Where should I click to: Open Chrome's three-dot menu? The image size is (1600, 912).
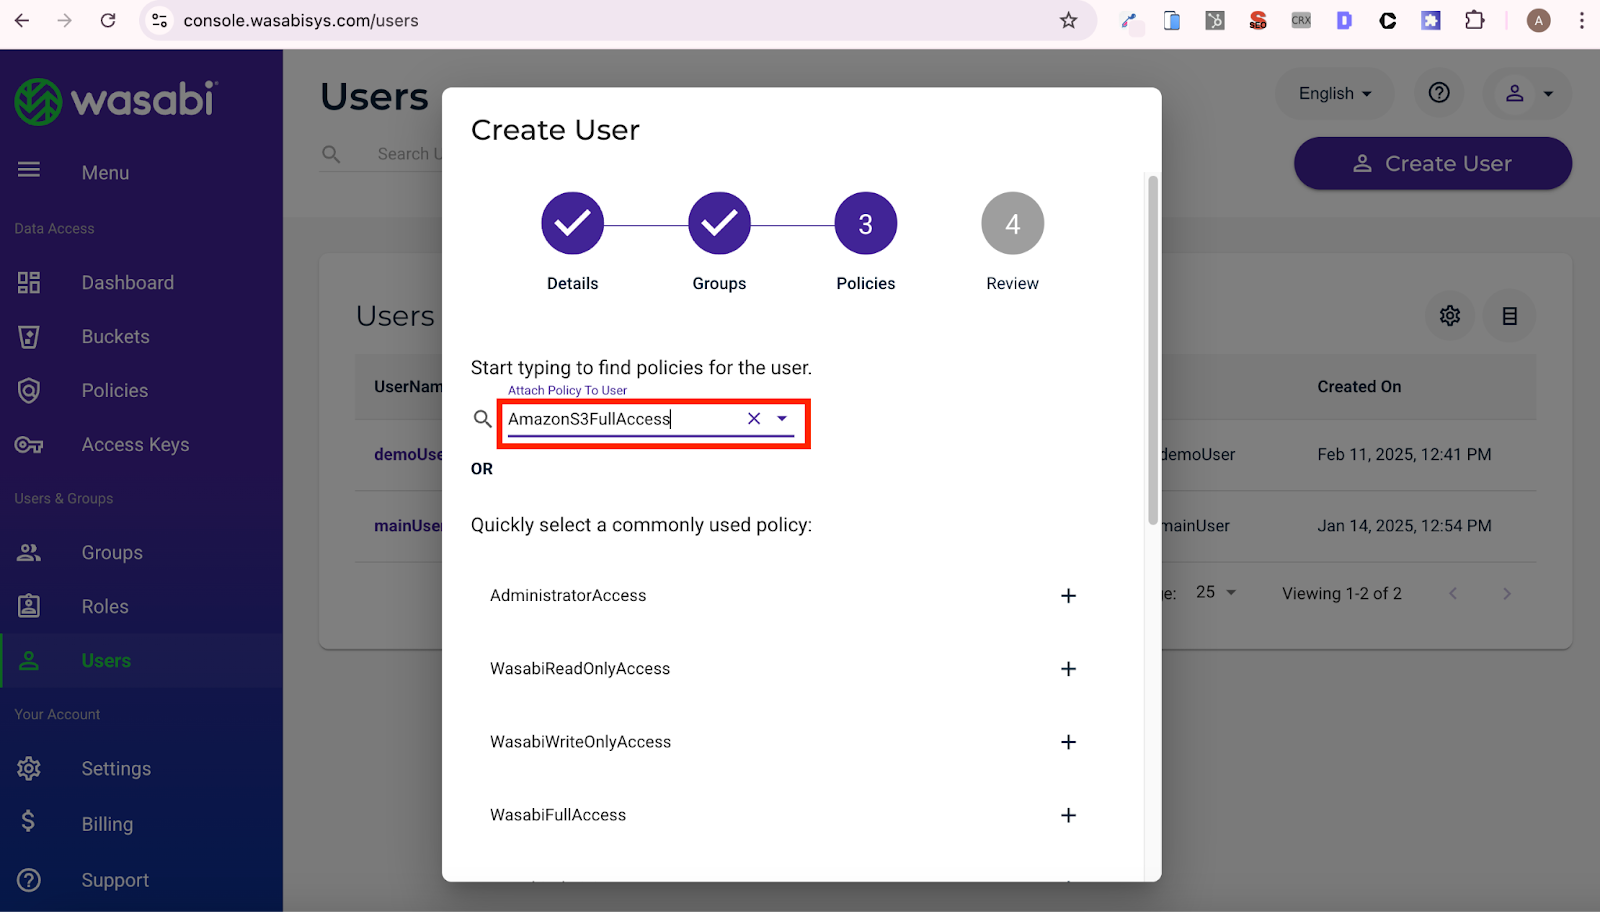(x=1581, y=20)
